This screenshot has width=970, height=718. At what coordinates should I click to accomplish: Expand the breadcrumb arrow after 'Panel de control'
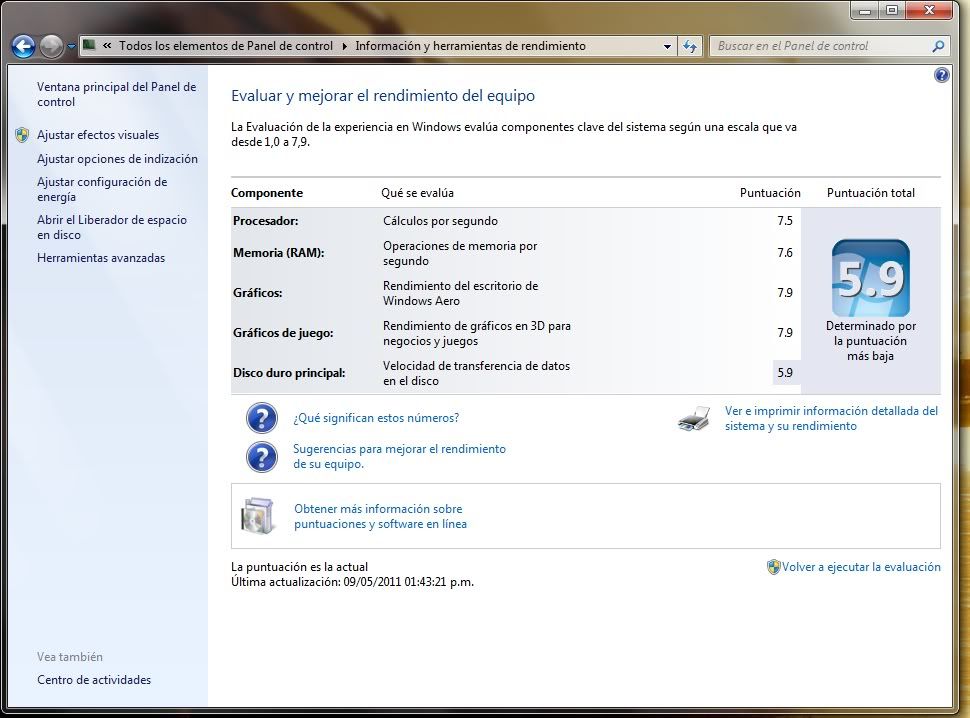click(x=345, y=46)
